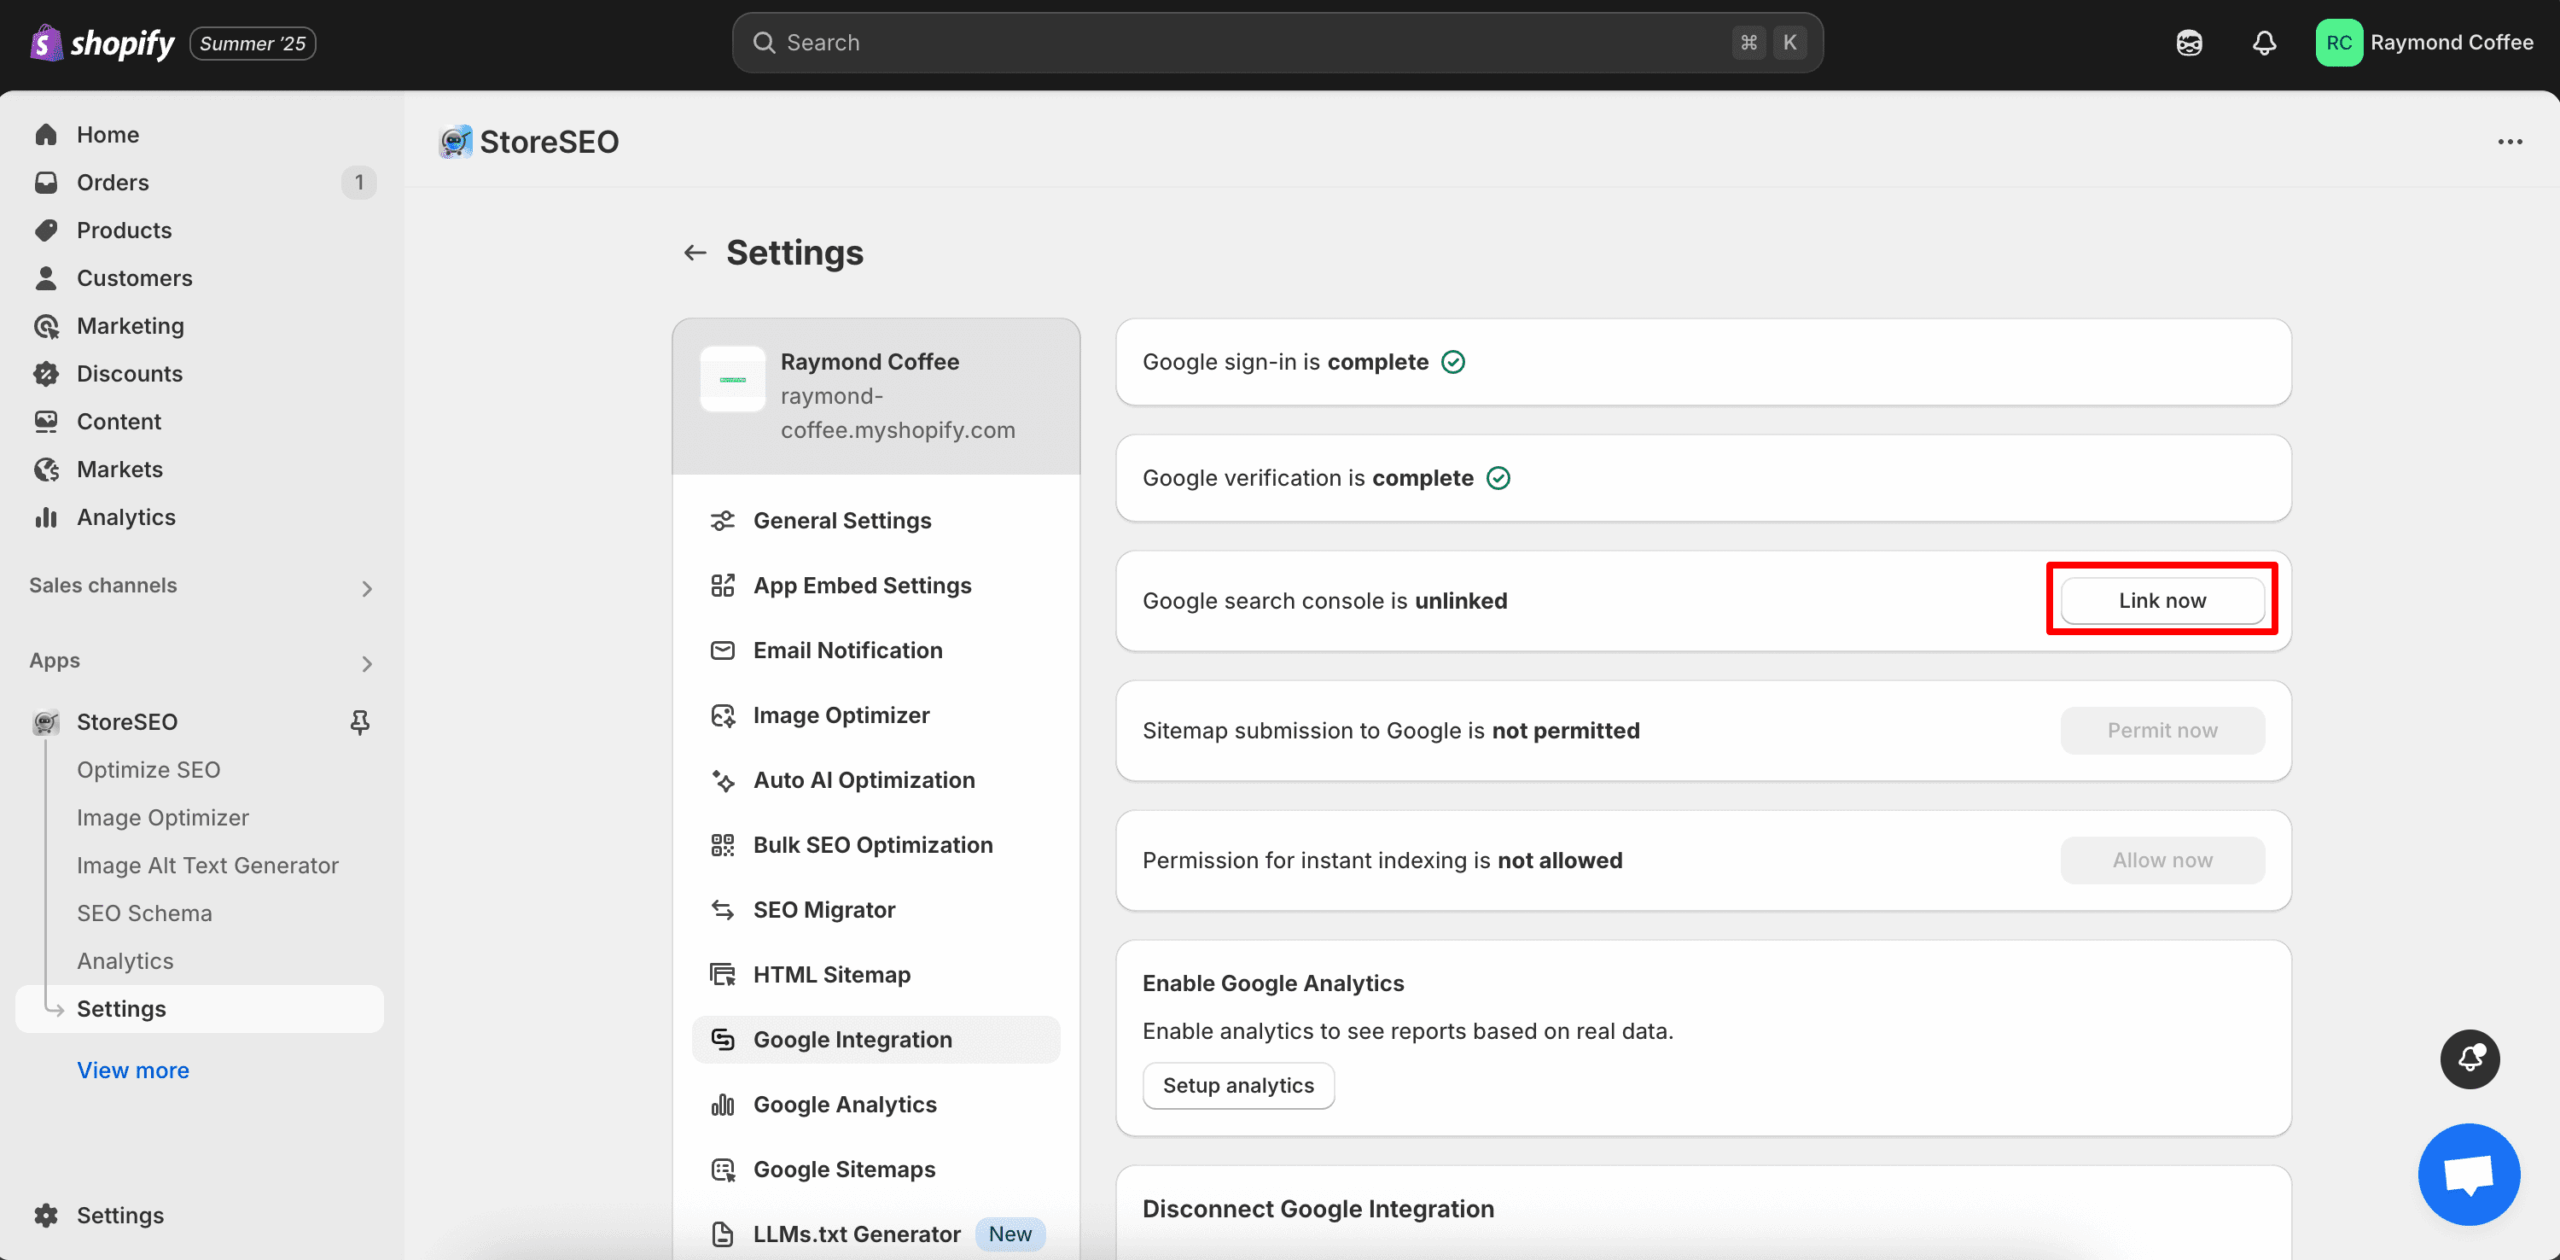2560x1260 pixels.
Task: Open Image Optimizer settings tab
Action: [x=875, y=716]
